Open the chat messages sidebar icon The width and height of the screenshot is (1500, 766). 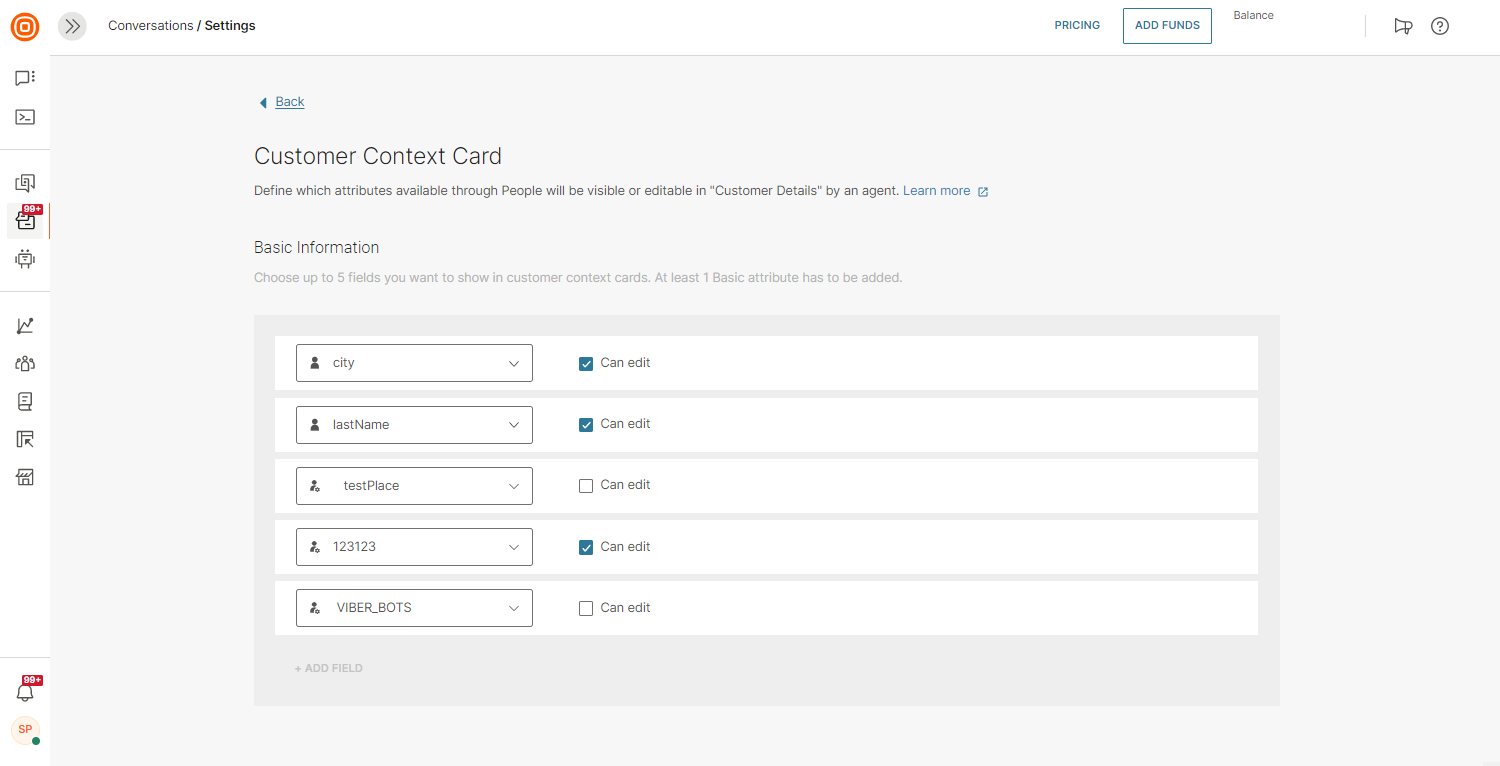coord(25,78)
